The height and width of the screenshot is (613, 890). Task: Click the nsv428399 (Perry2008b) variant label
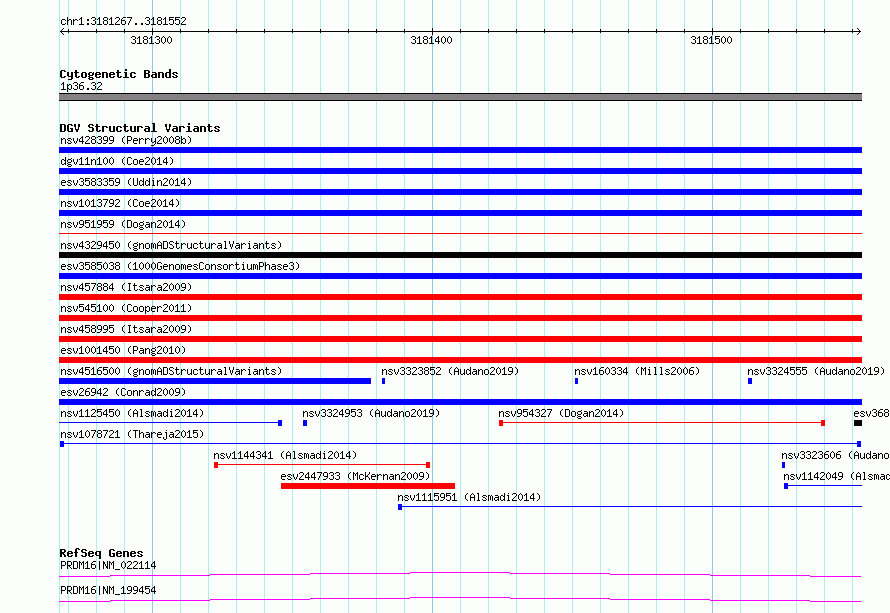(x=126, y=140)
